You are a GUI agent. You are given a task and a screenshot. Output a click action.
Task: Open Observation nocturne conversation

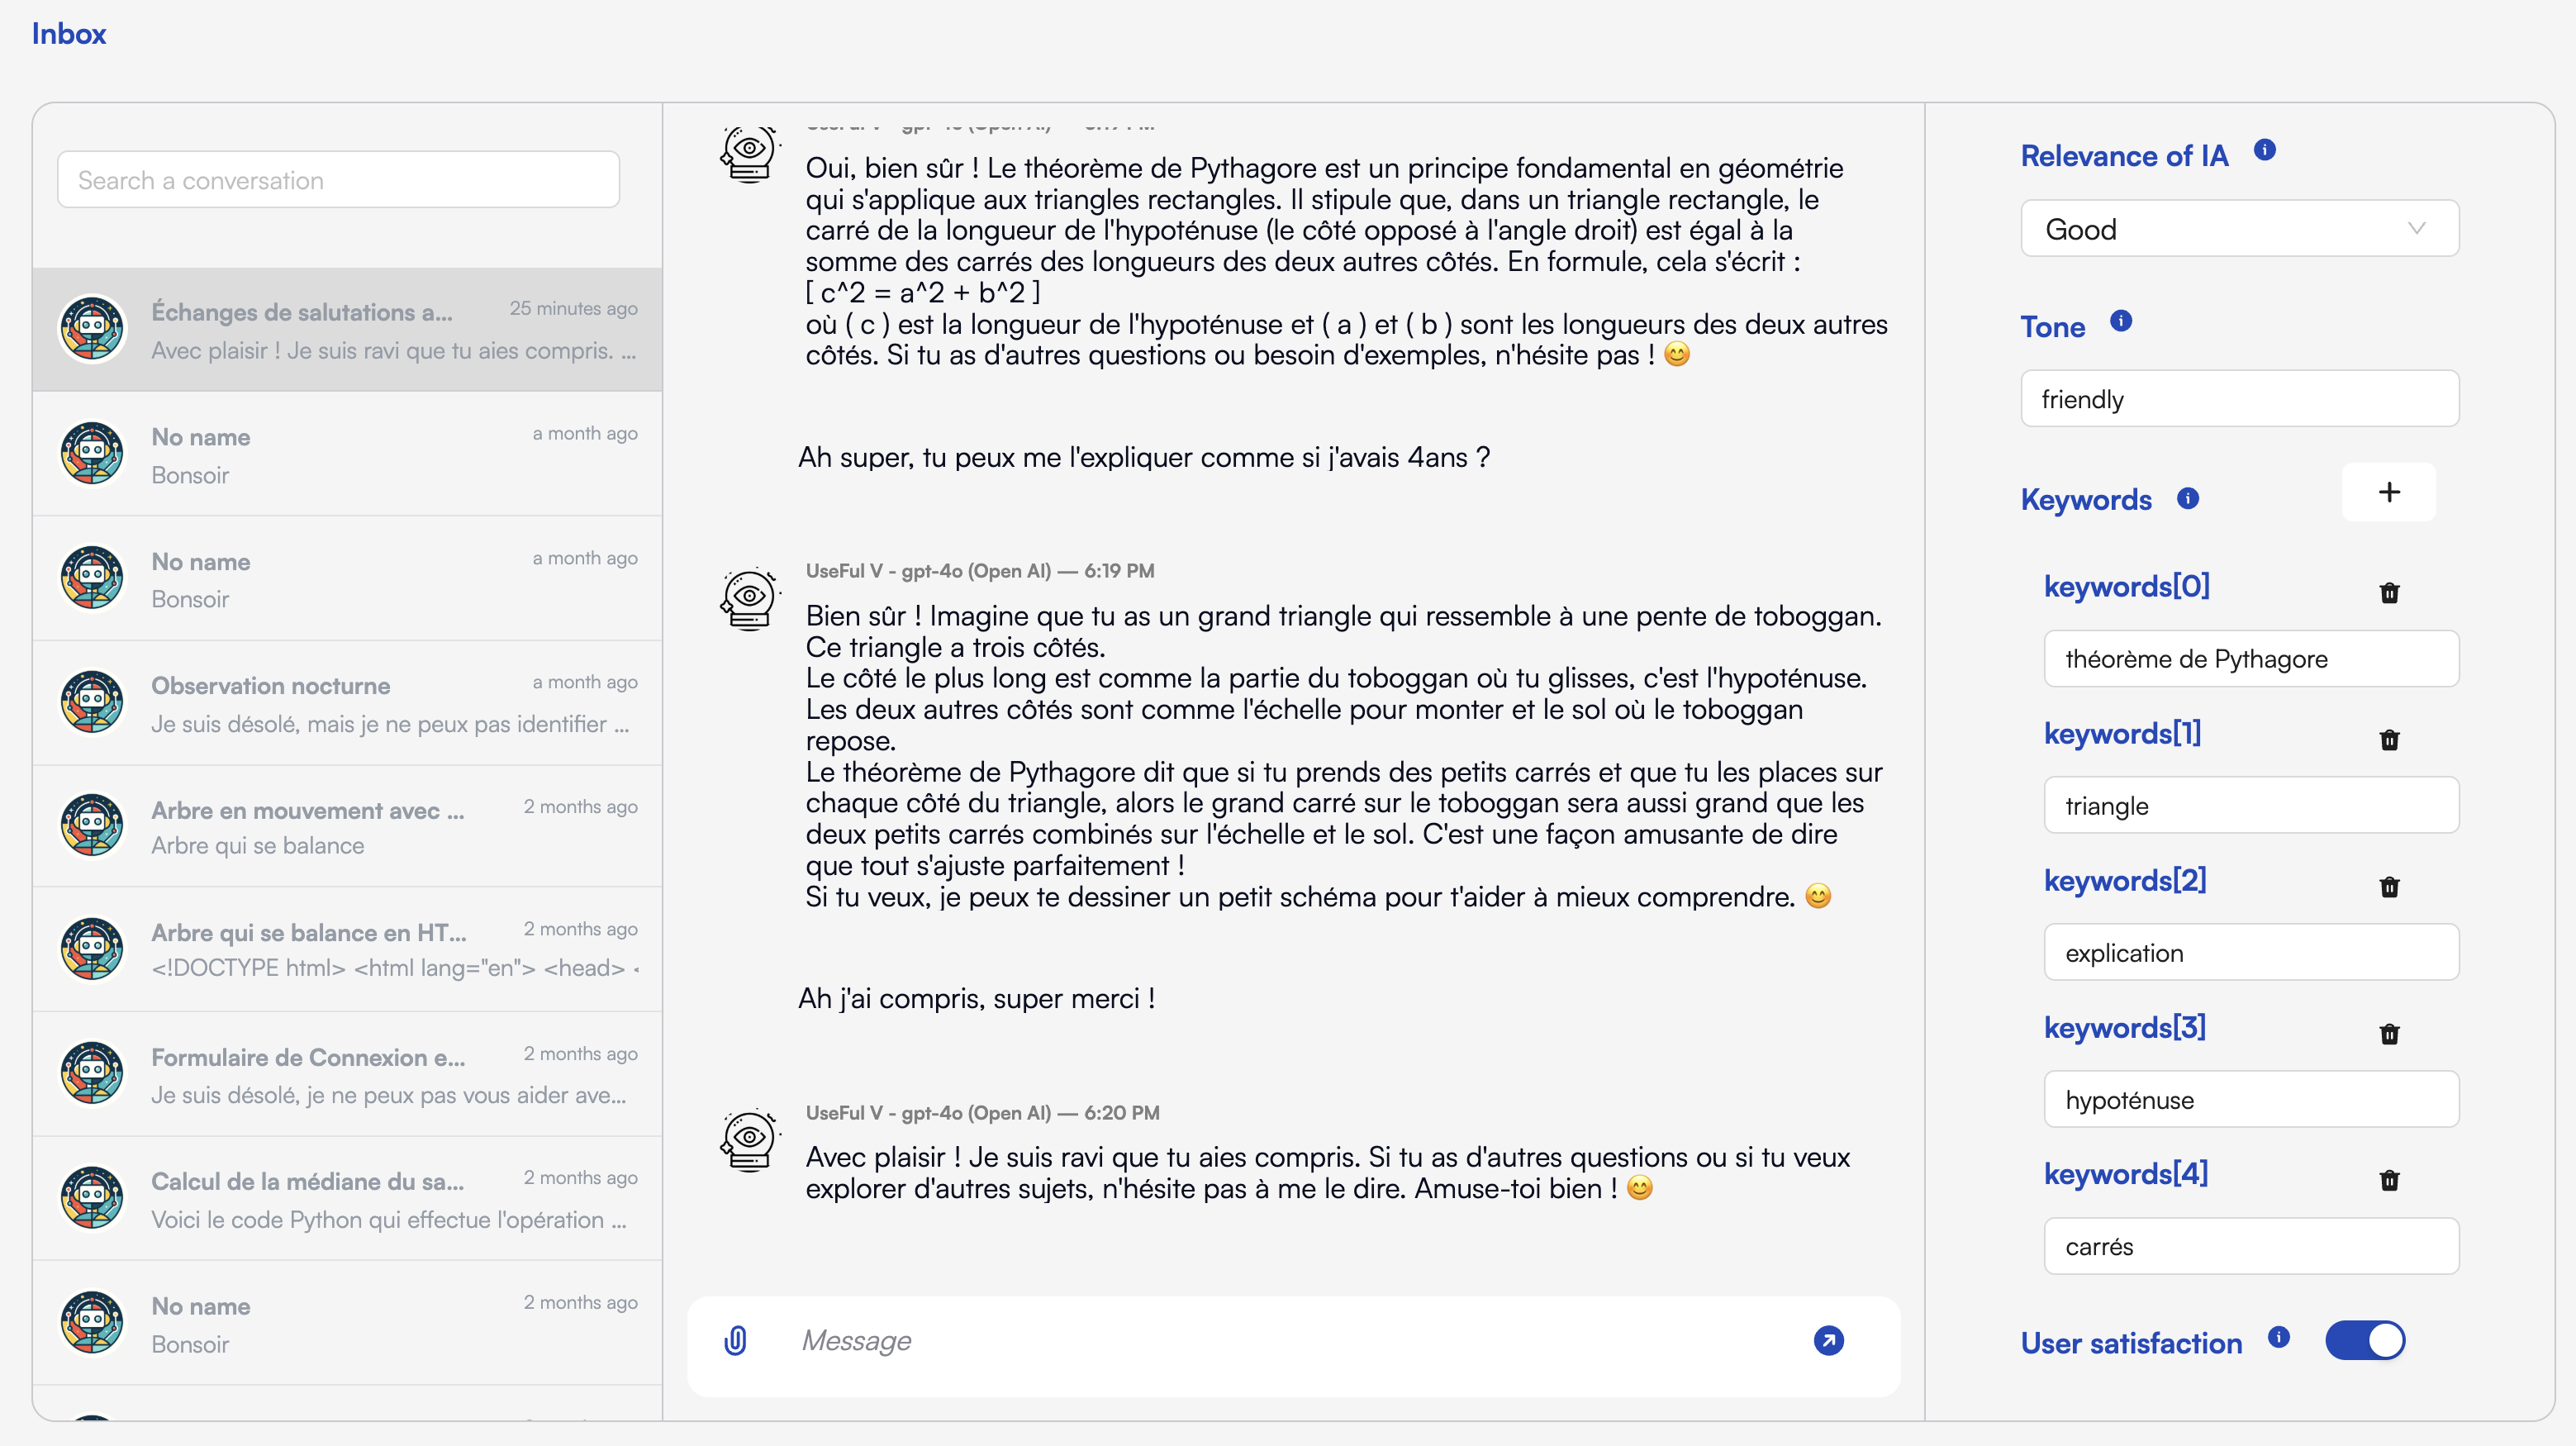[x=347, y=703]
